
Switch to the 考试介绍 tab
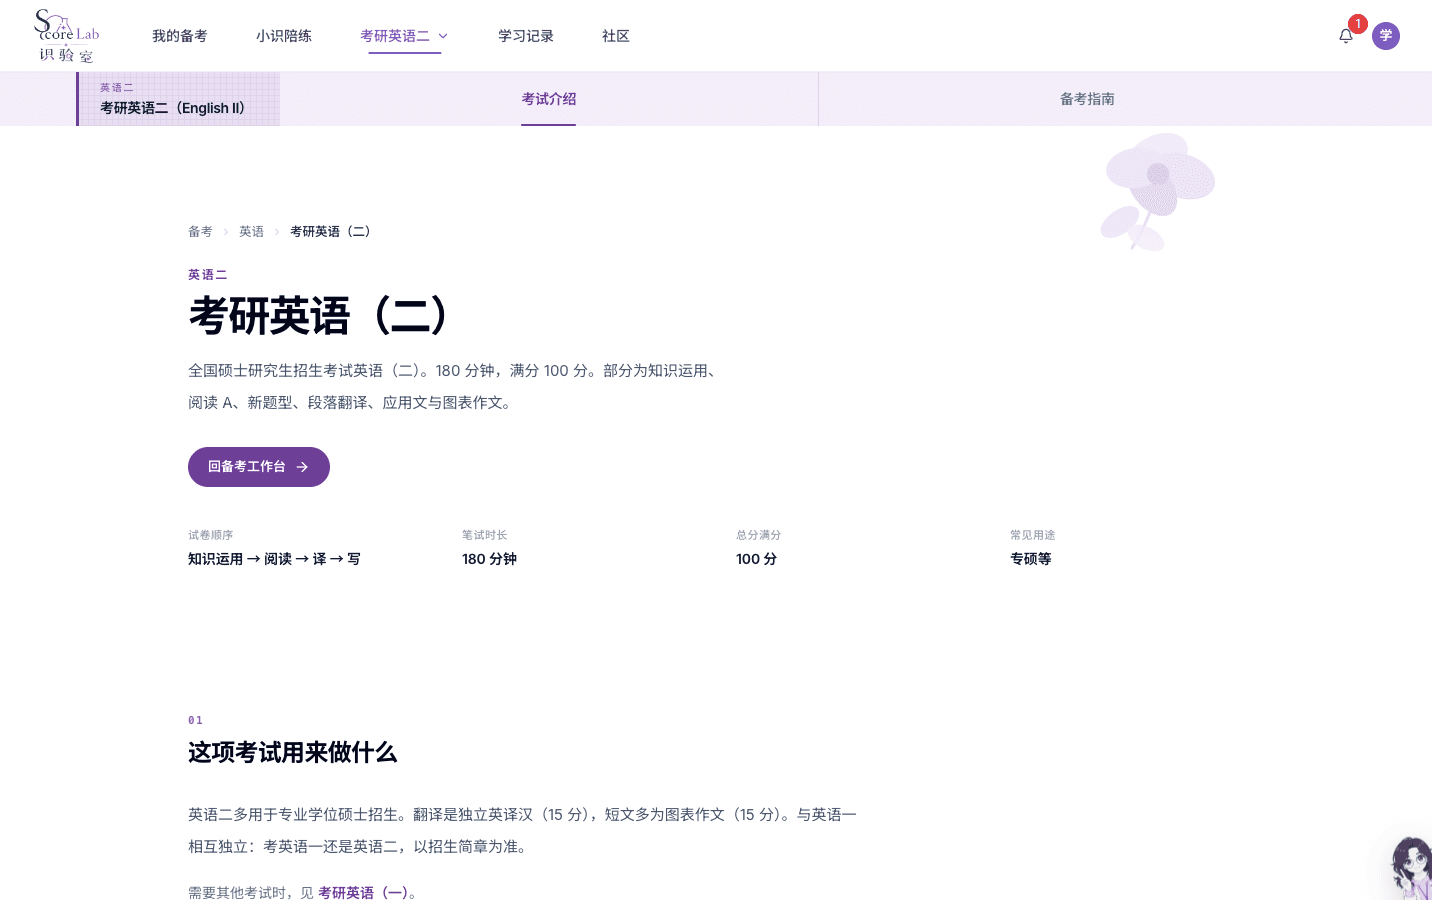(549, 99)
